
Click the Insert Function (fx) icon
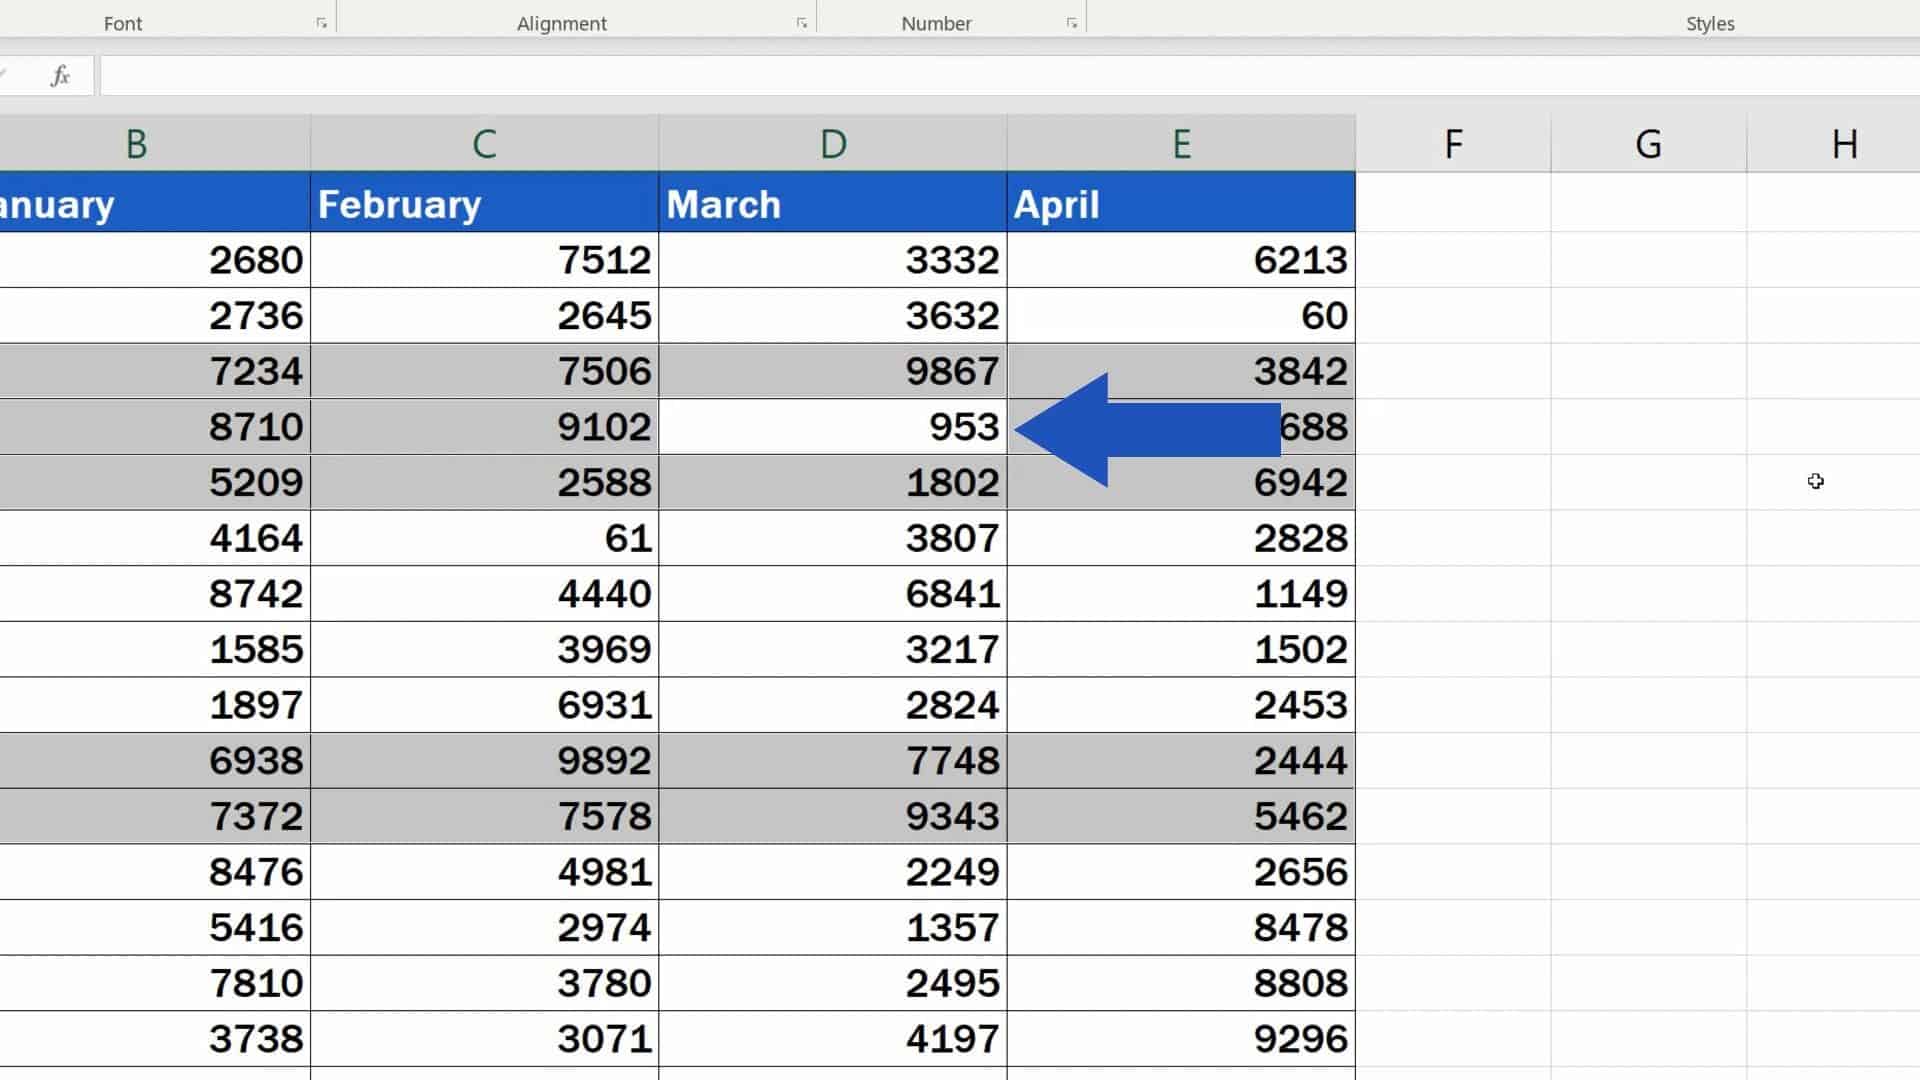coord(60,75)
